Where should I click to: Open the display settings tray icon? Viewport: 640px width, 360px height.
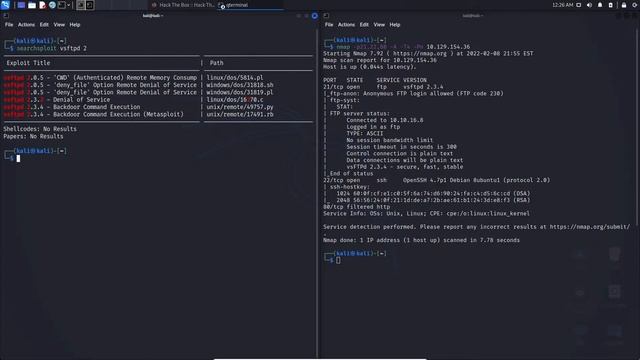(x=579, y=5)
